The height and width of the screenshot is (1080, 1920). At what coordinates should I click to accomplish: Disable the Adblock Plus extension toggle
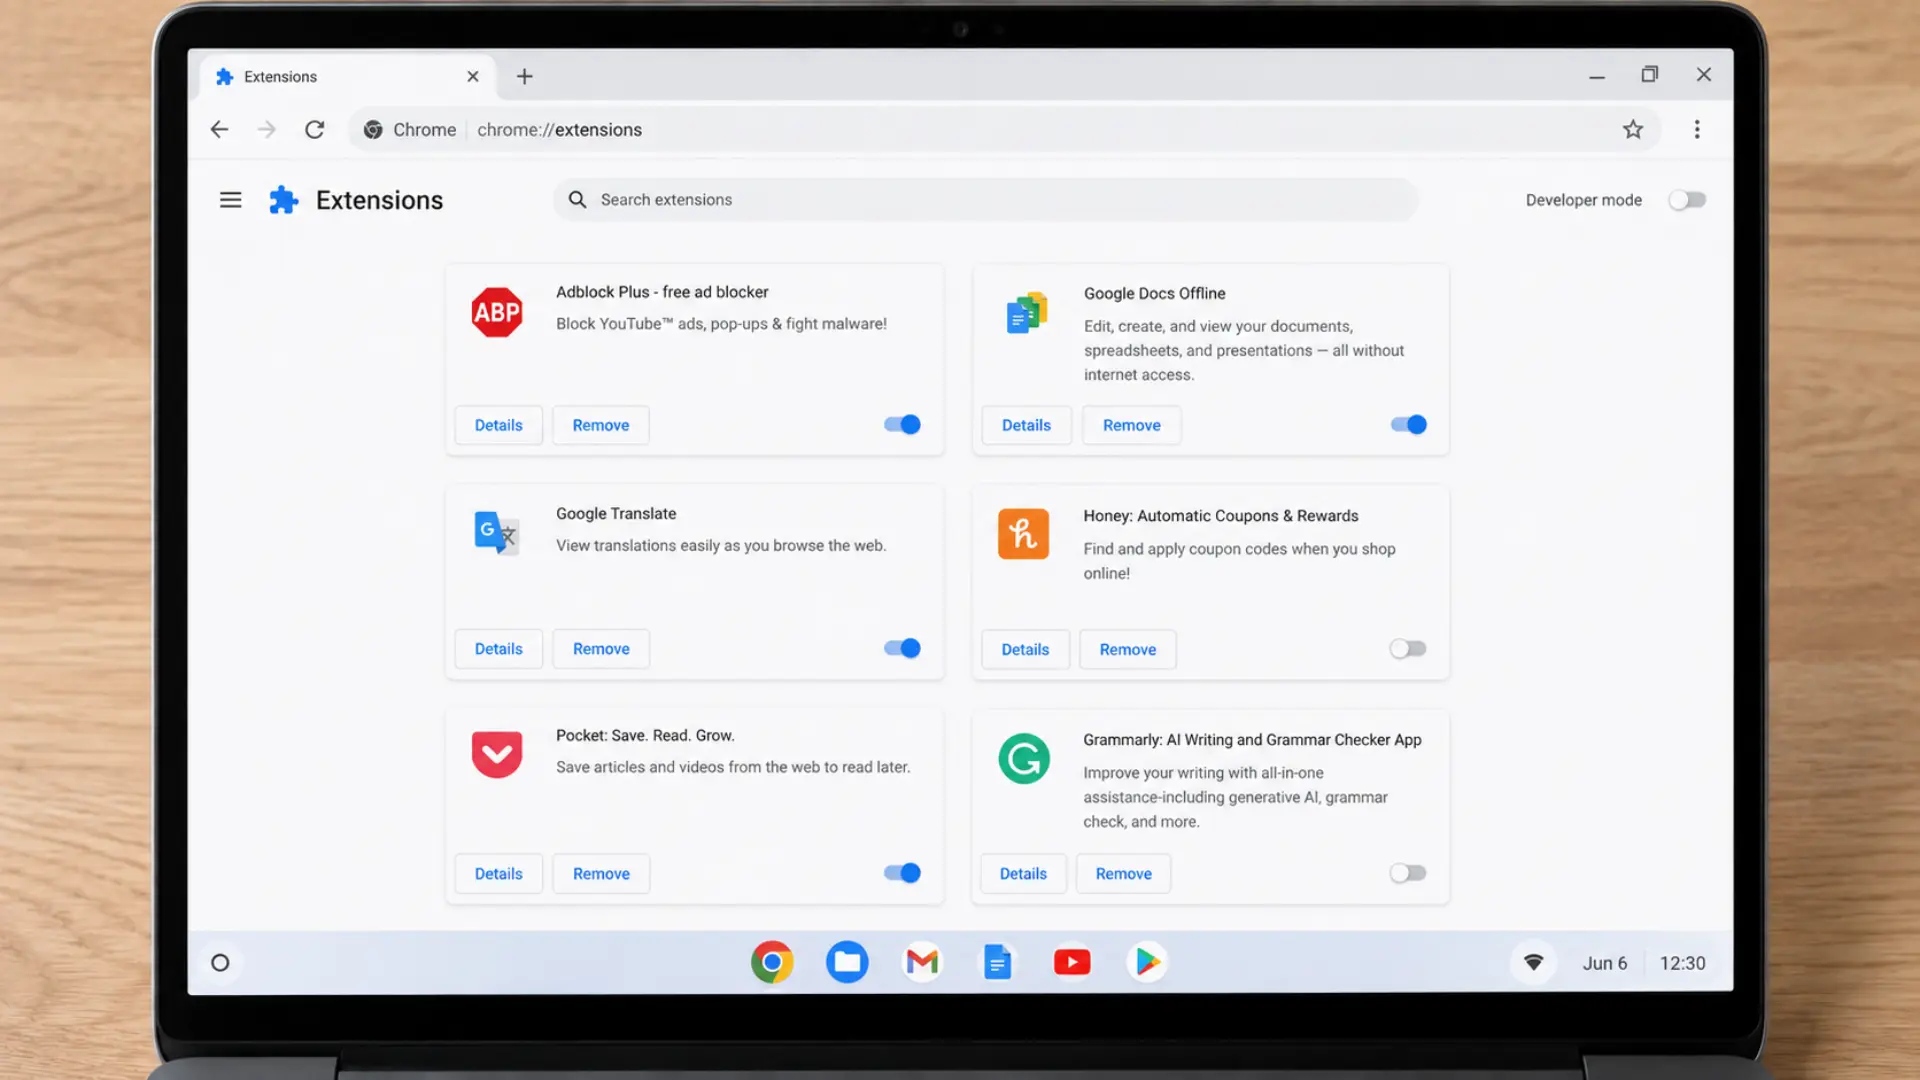[902, 425]
